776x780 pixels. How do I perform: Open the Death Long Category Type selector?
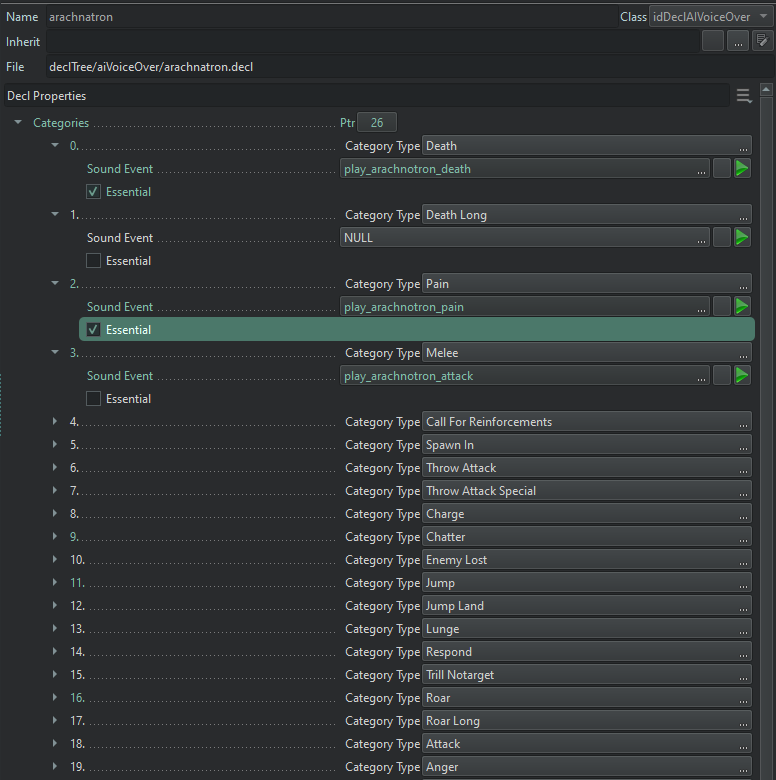click(586, 215)
